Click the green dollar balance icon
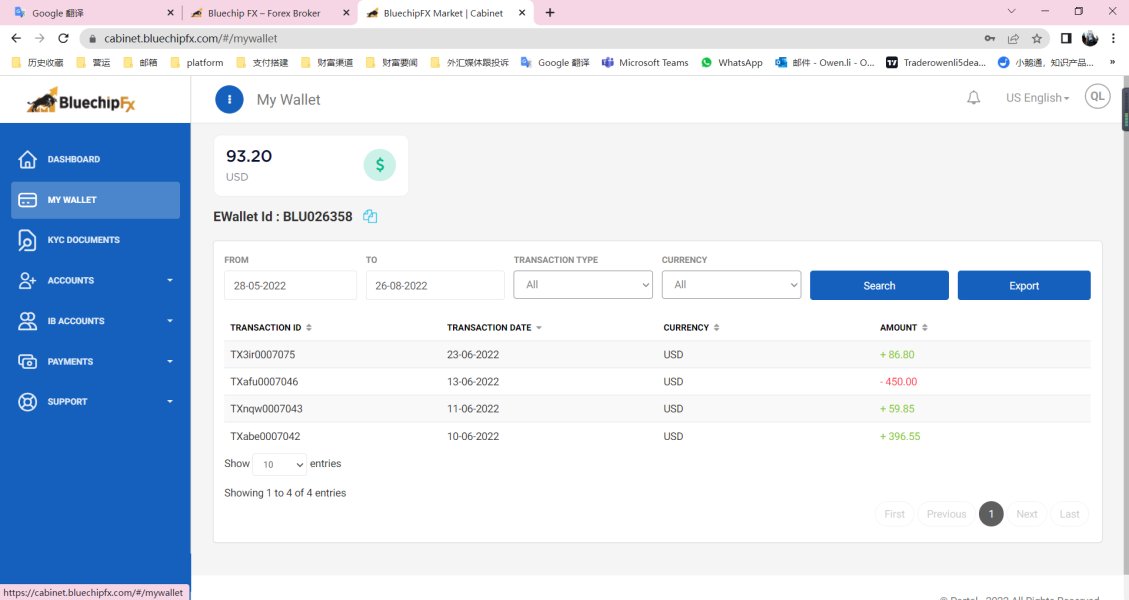Screen dimensions: 1129x600 [379, 165]
